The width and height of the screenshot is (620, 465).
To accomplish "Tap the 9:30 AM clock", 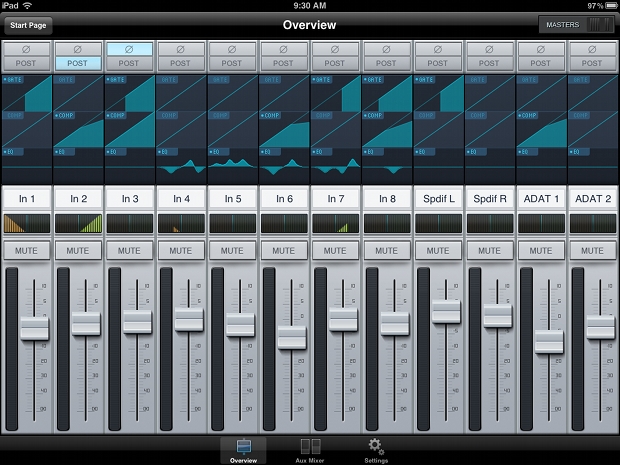I will click(310, 6).
